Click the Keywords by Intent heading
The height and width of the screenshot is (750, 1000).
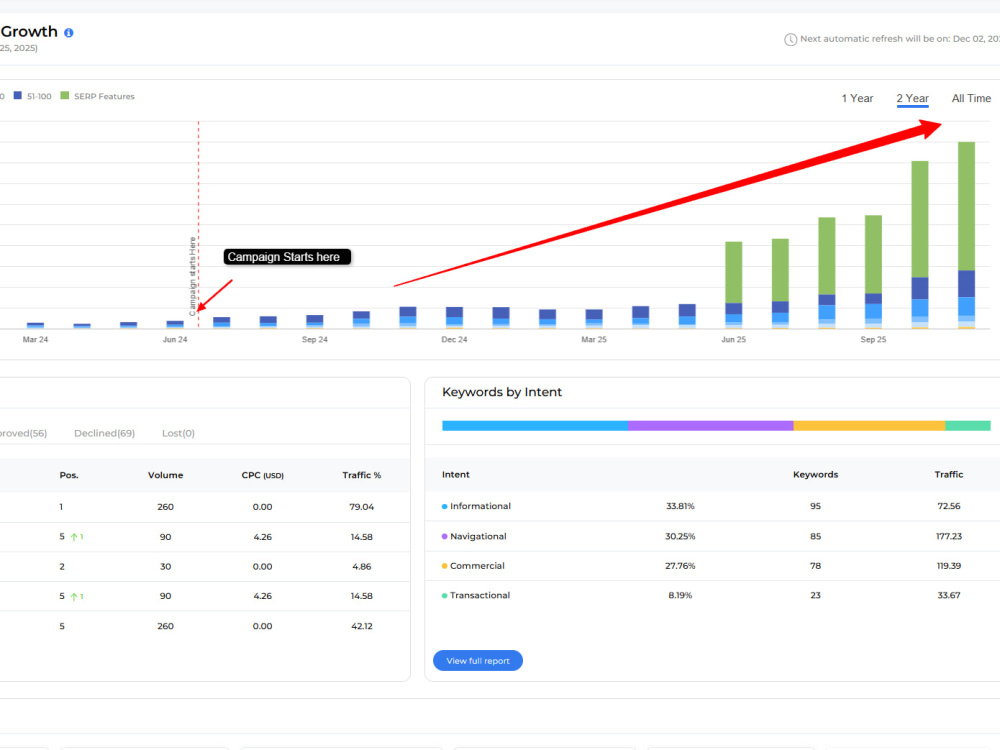502,392
